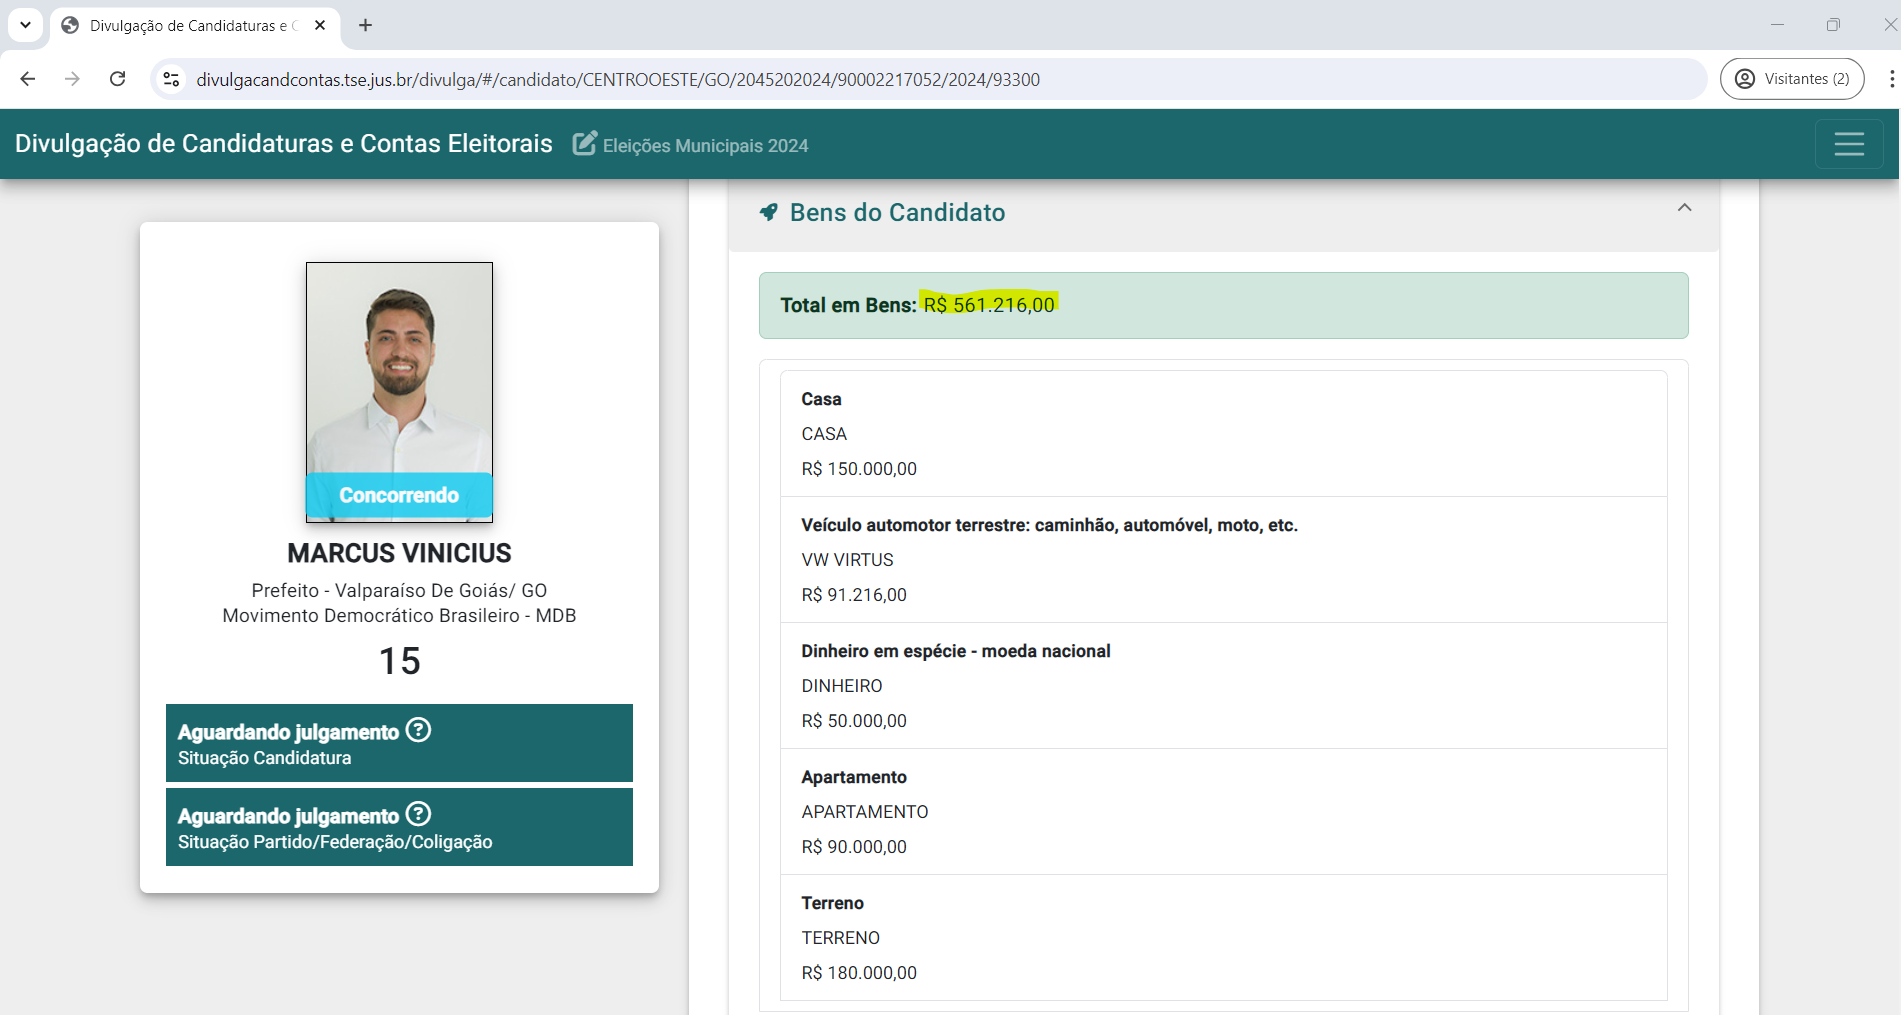Screen dimensions: 1901x1015
Task: Open the tab search dropdown arrow
Action: 26,25
